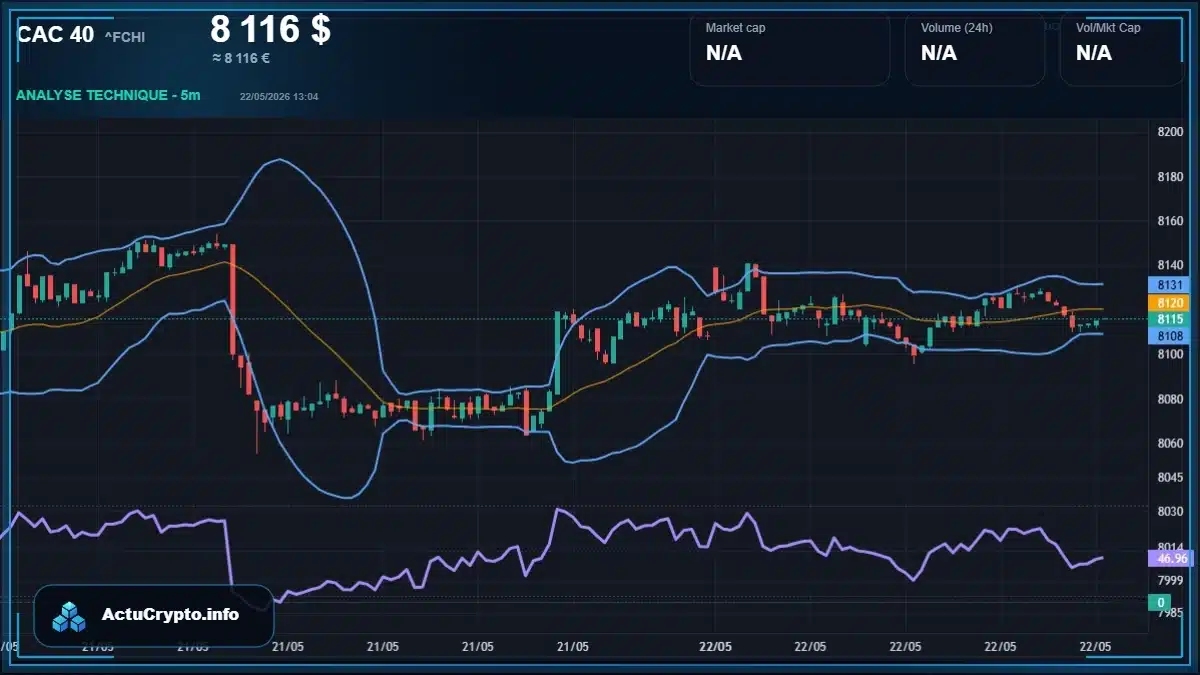Click the ActuCrypto cube logo icon

pyautogui.click(x=70, y=617)
